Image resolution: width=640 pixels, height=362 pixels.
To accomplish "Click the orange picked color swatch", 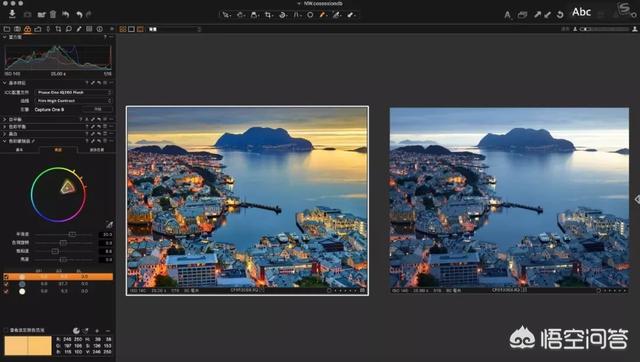I will 28,346.
